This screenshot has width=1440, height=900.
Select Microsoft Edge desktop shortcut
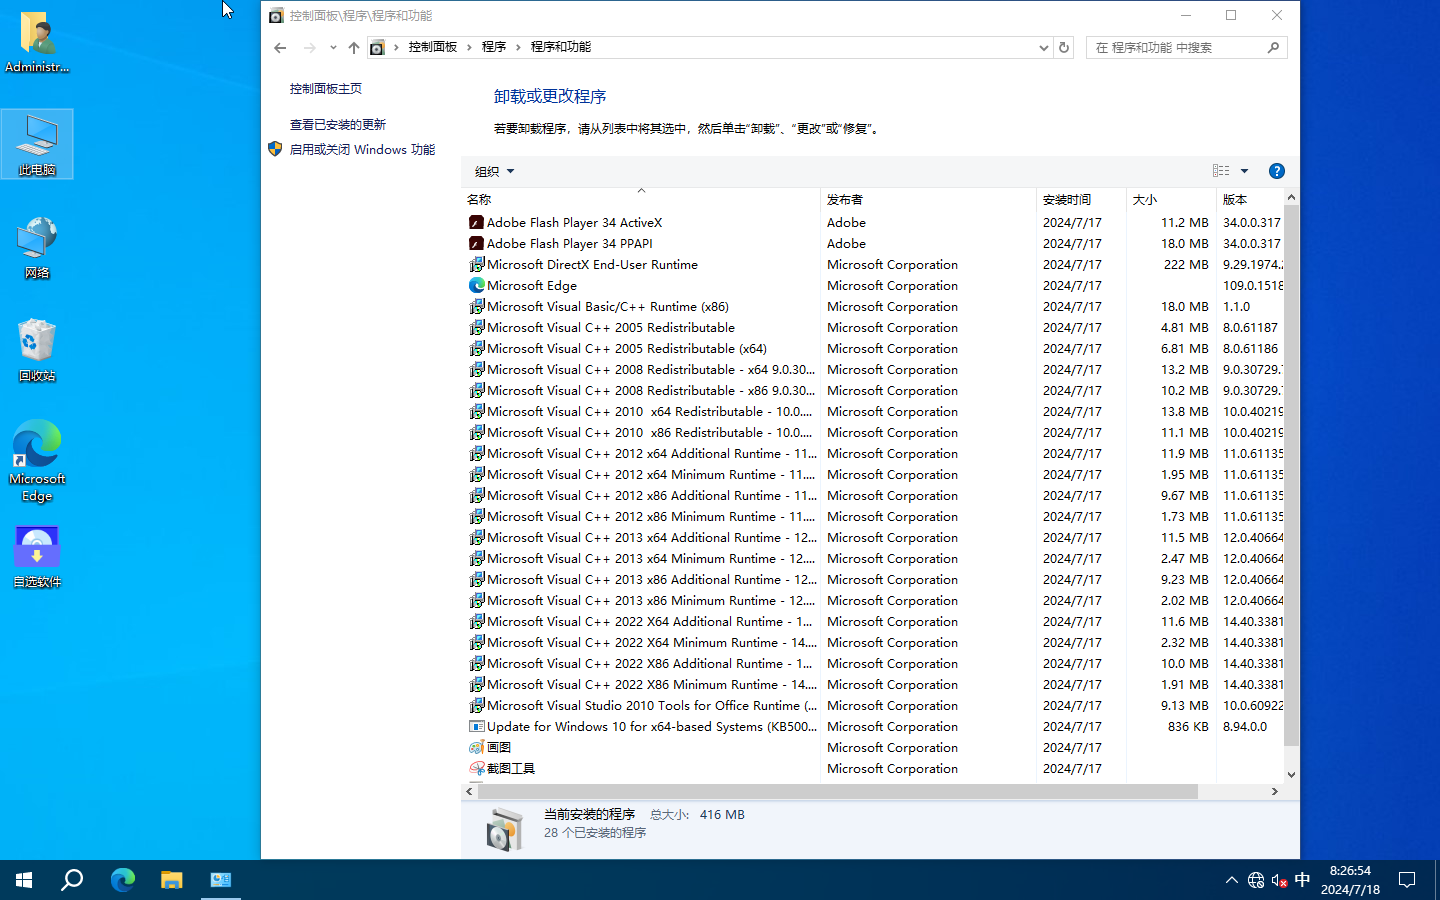(37, 461)
